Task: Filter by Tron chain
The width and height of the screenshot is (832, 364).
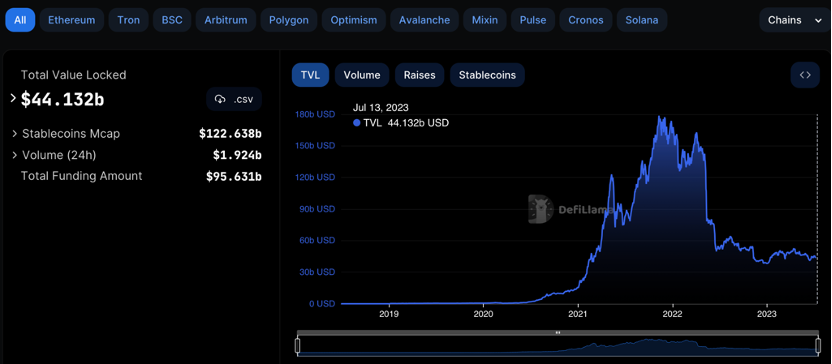Action: [x=128, y=20]
